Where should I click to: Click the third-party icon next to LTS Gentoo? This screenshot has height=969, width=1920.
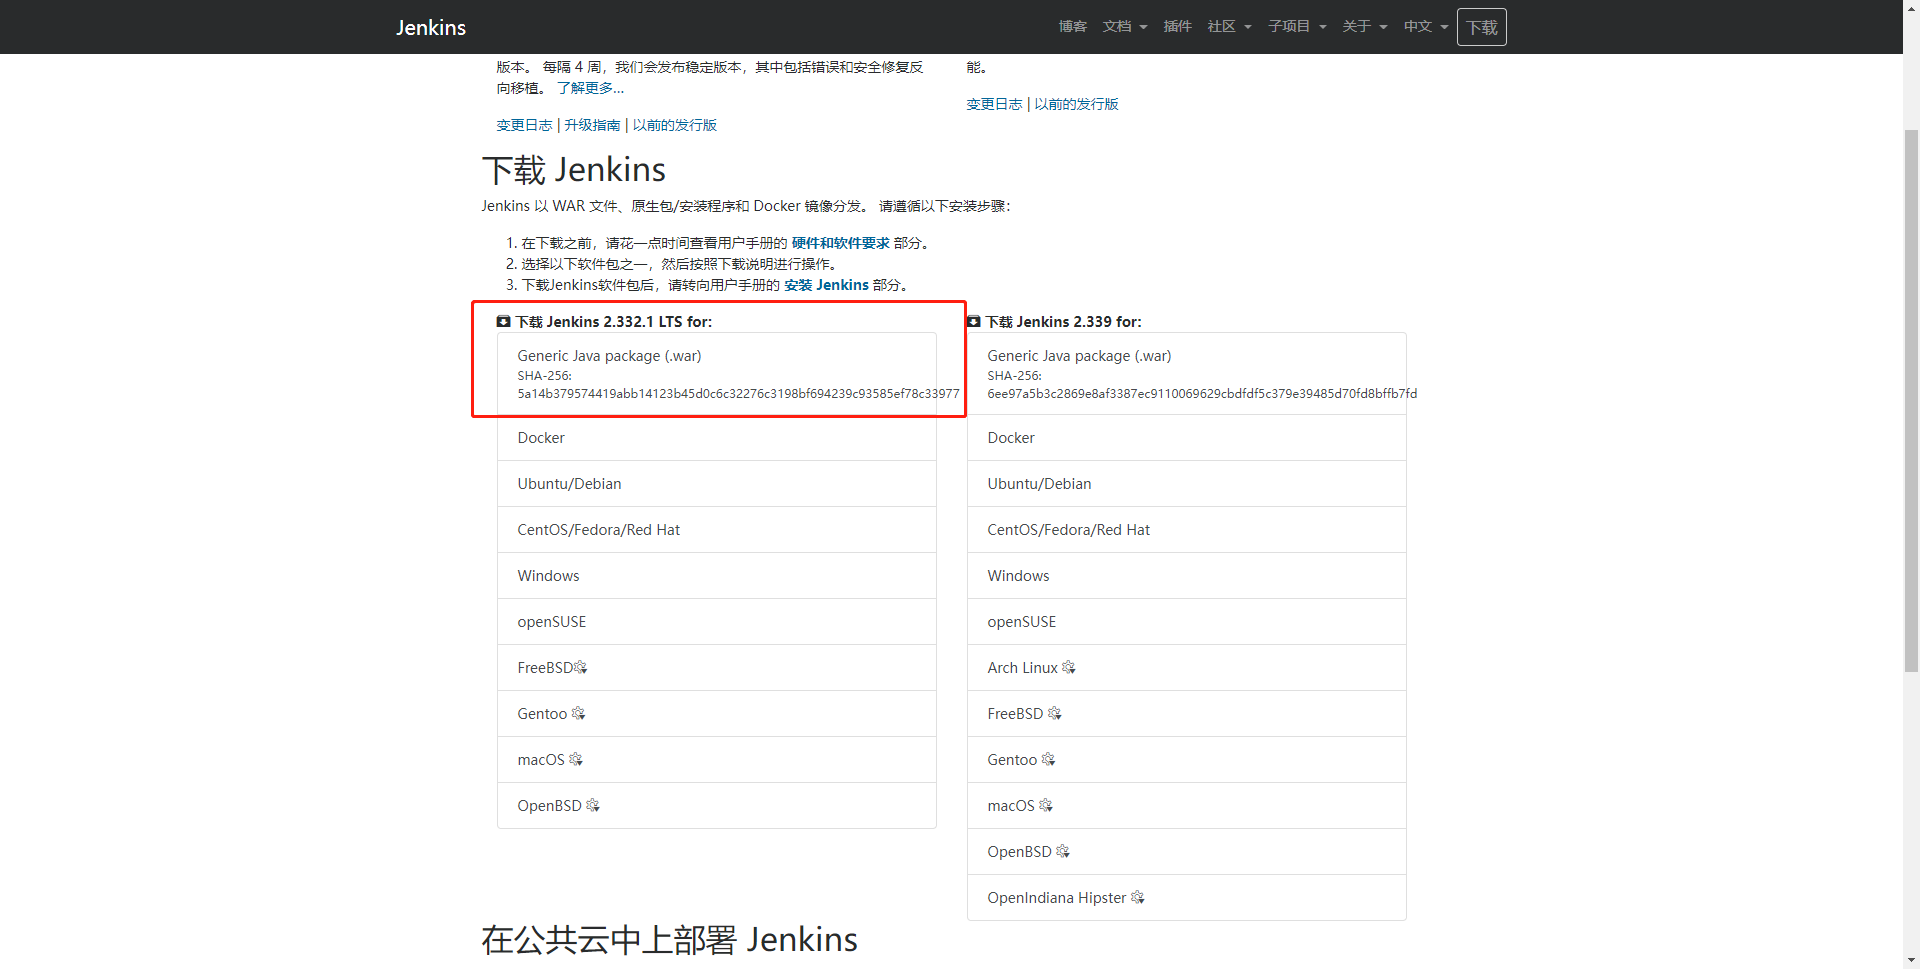(x=578, y=713)
